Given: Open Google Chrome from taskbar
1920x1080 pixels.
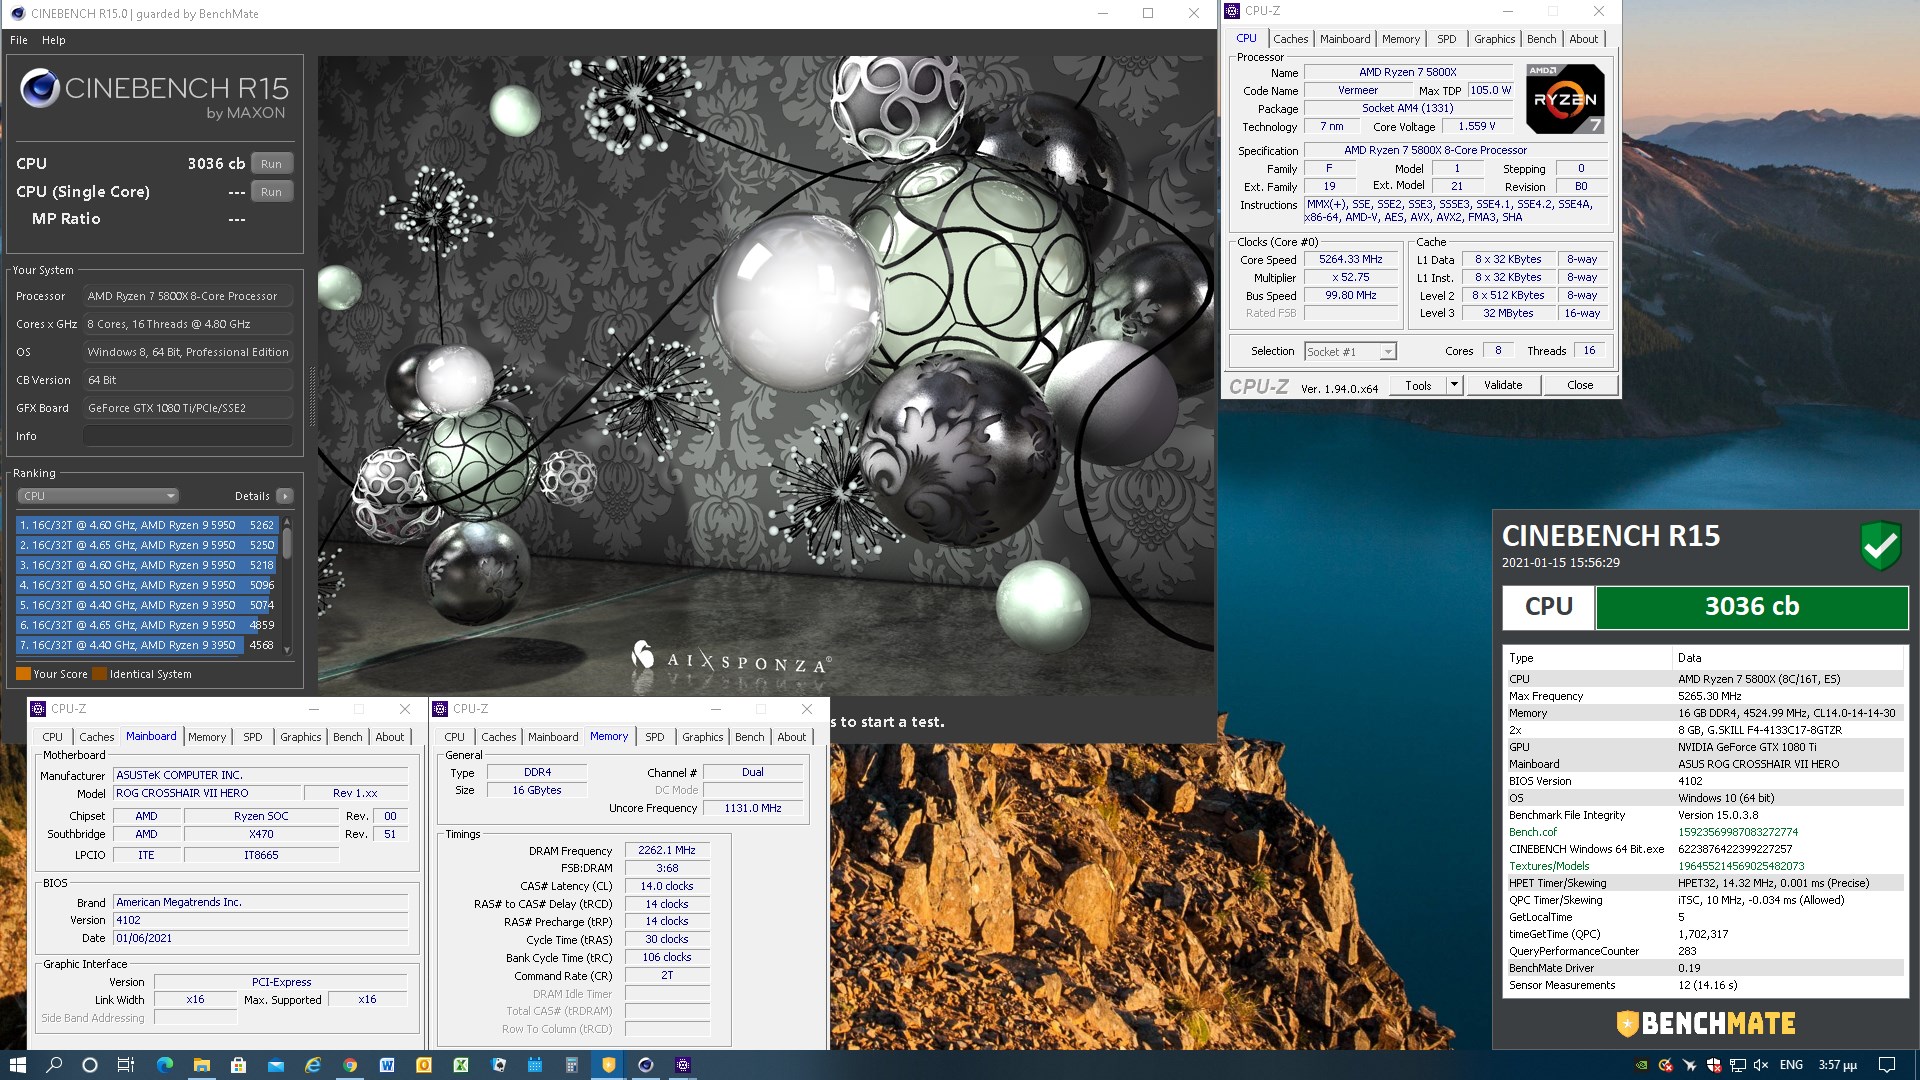Looking at the screenshot, I should (x=350, y=1065).
